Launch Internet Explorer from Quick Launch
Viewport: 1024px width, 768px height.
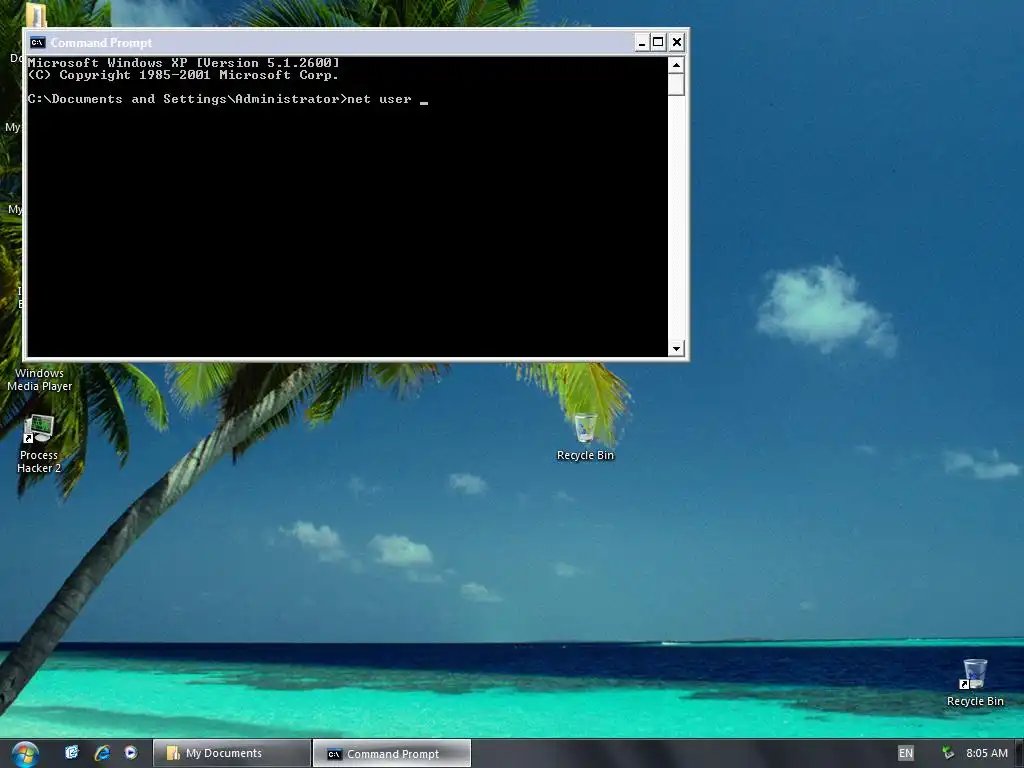click(x=102, y=753)
